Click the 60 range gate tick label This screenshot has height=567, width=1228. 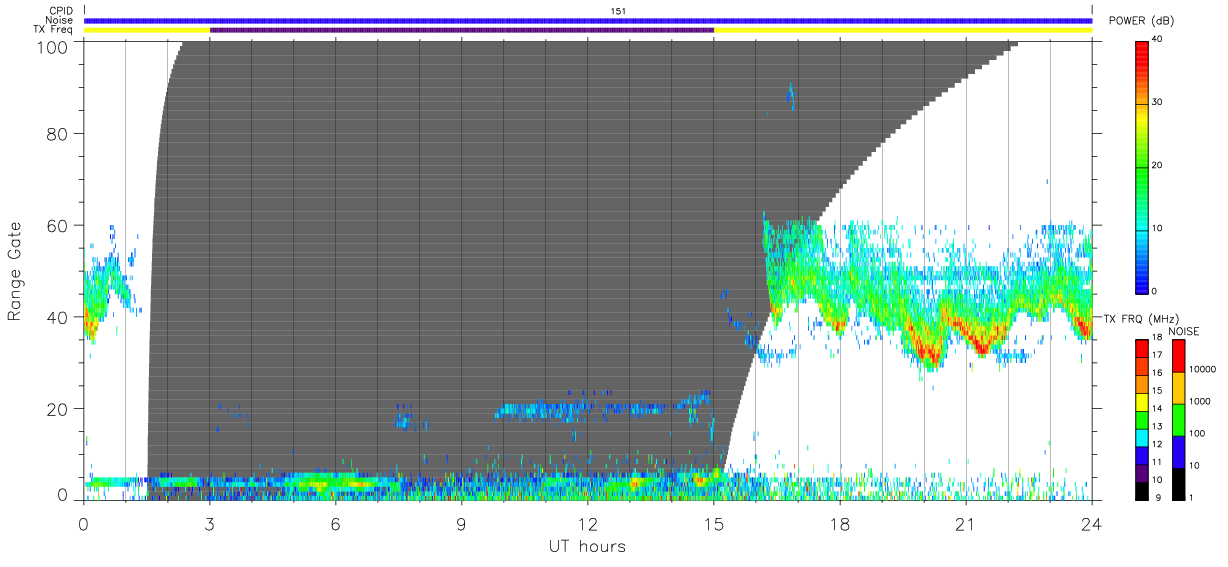58,226
